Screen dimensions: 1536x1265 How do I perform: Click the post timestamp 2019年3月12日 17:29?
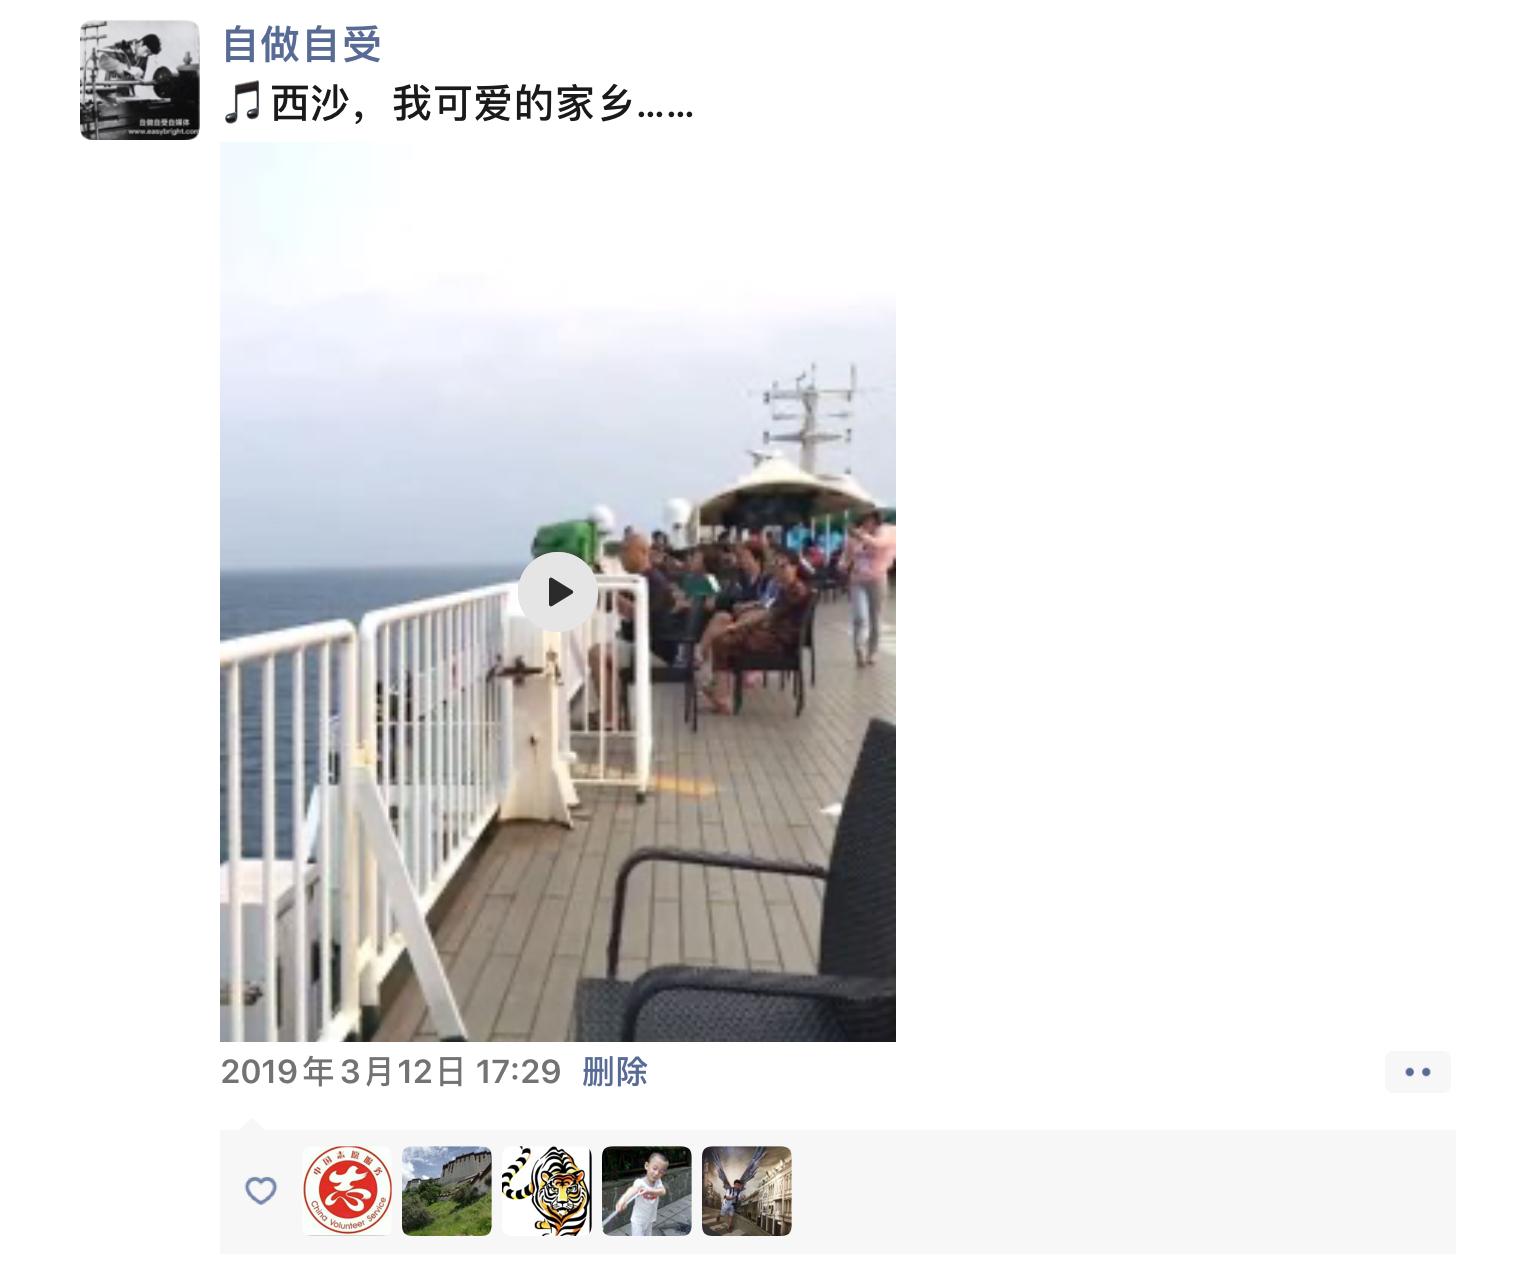pos(390,1072)
